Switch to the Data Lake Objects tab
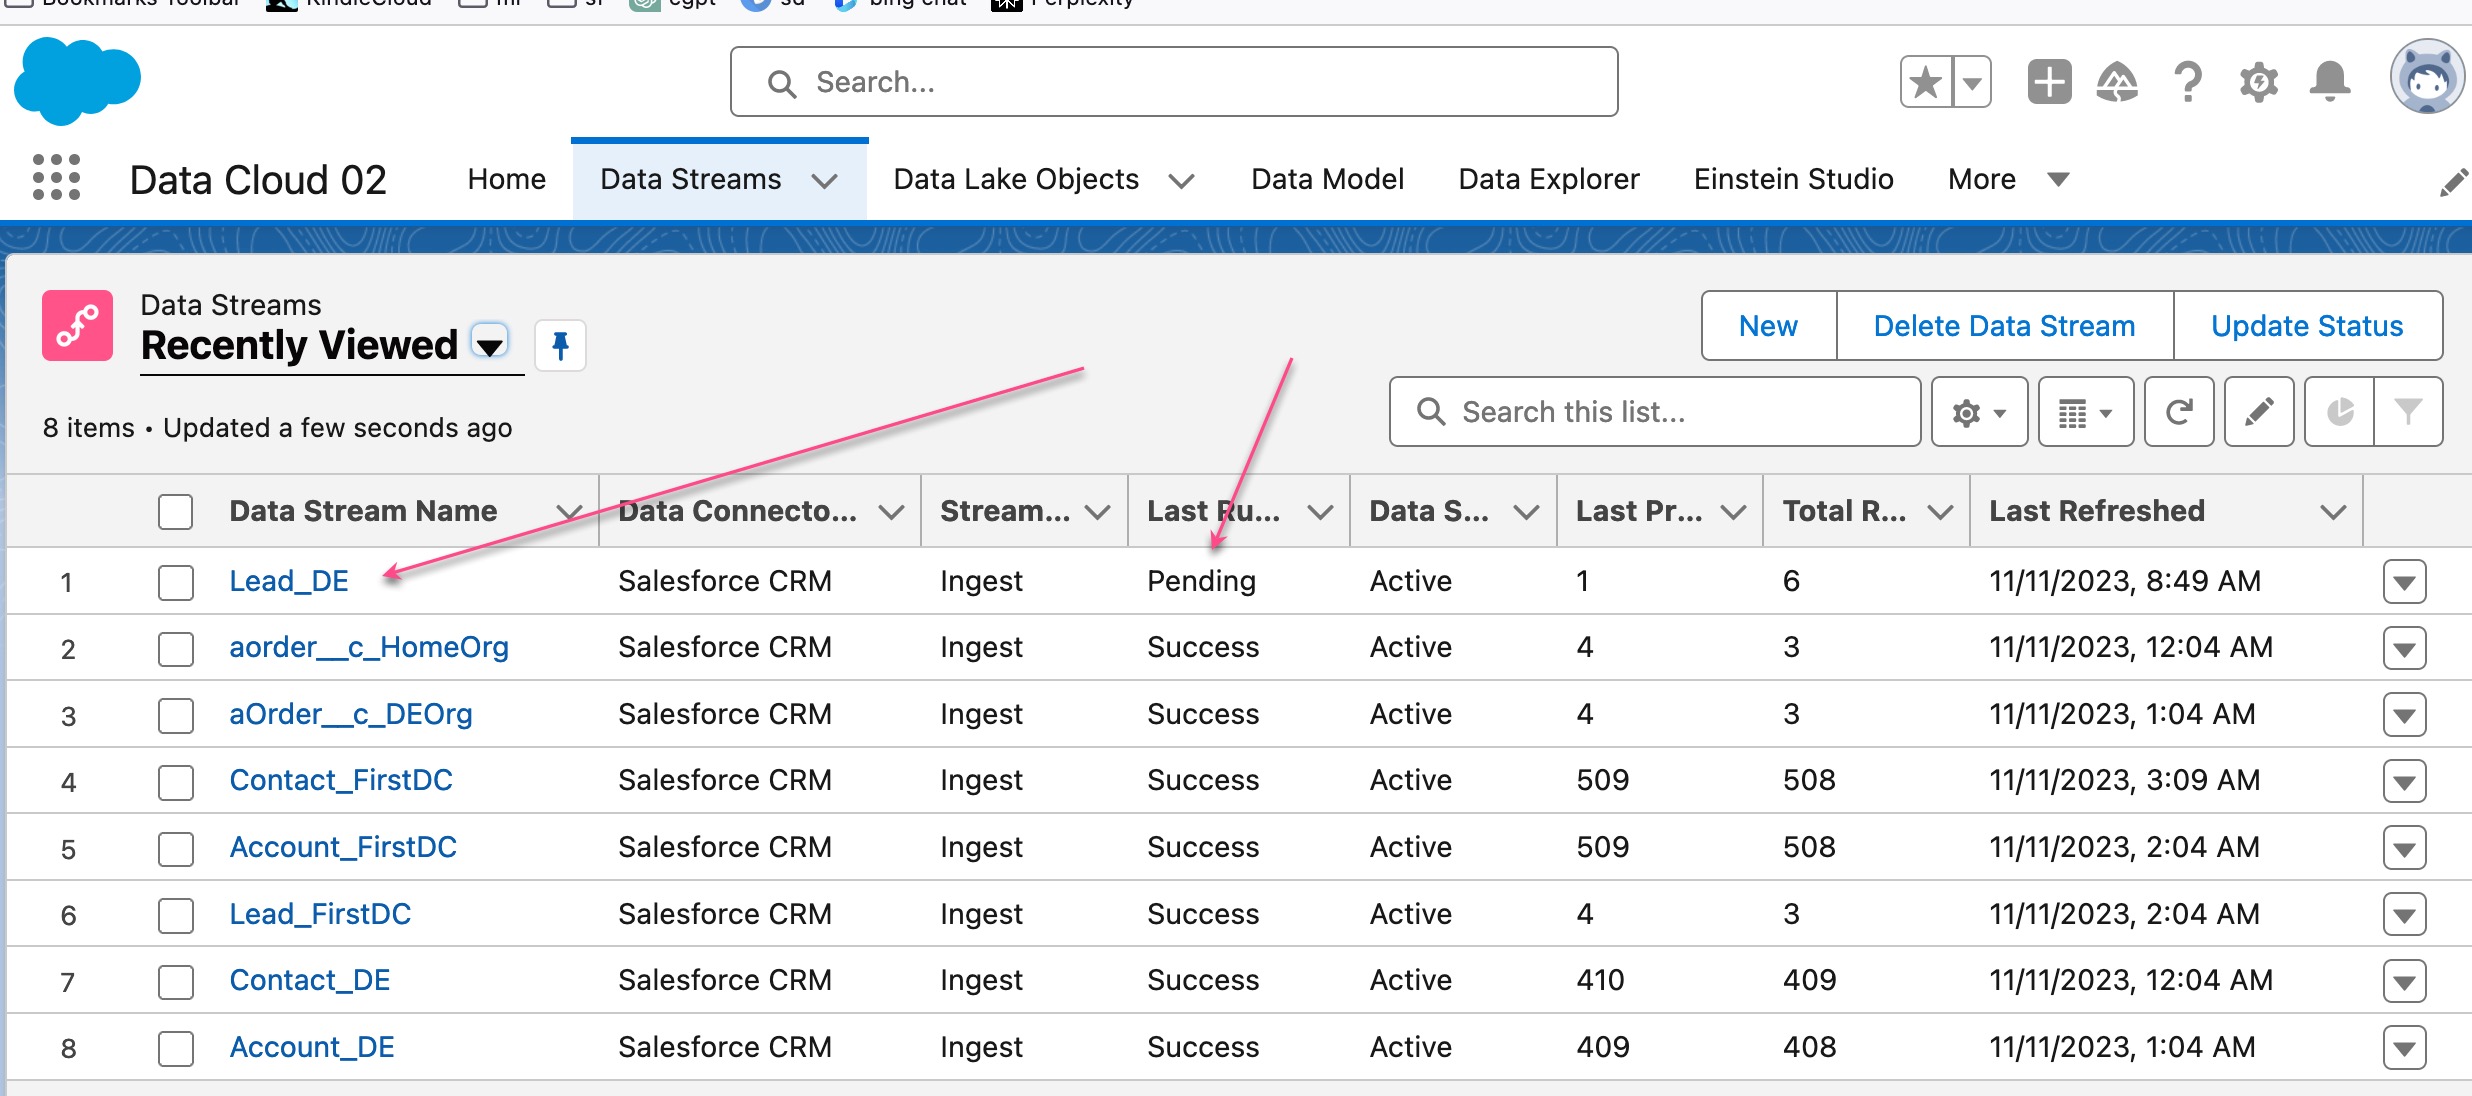Image resolution: width=2472 pixels, height=1096 pixels. (1016, 179)
